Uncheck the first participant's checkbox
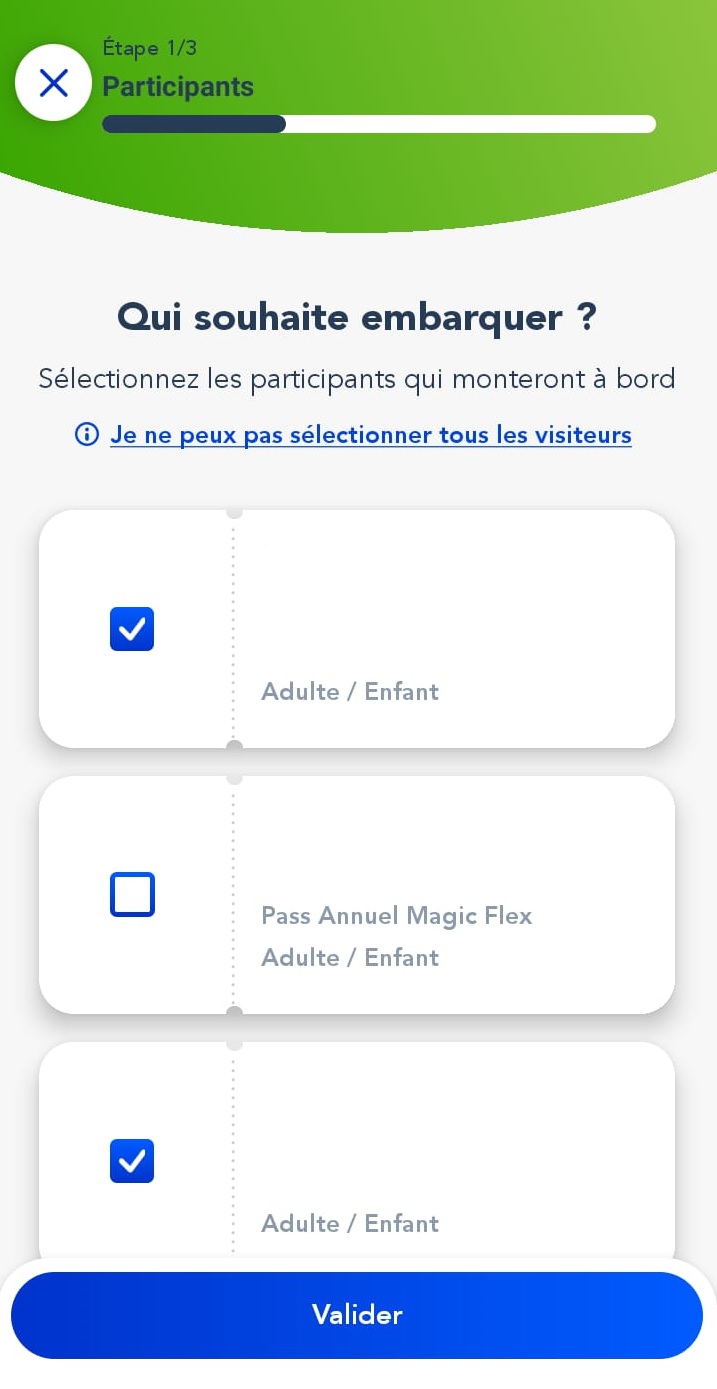This screenshot has width=717, height=1389. 132,629
